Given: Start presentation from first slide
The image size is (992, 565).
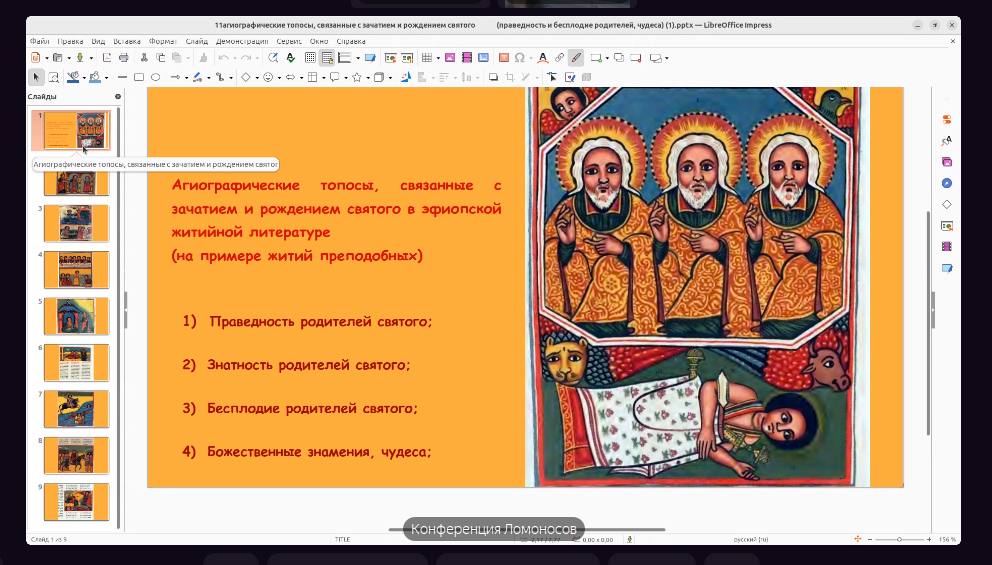Looking at the screenshot, I should coord(390,58).
